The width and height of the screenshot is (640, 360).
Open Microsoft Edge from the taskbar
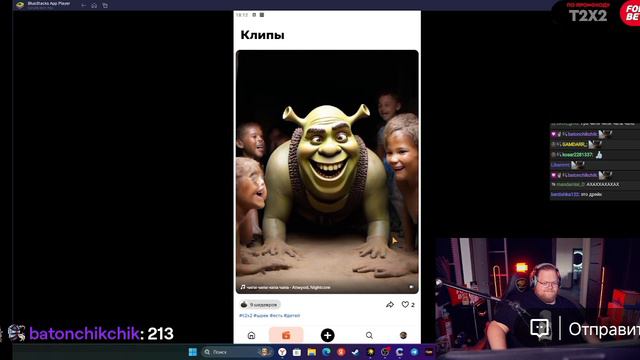click(327, 352)
